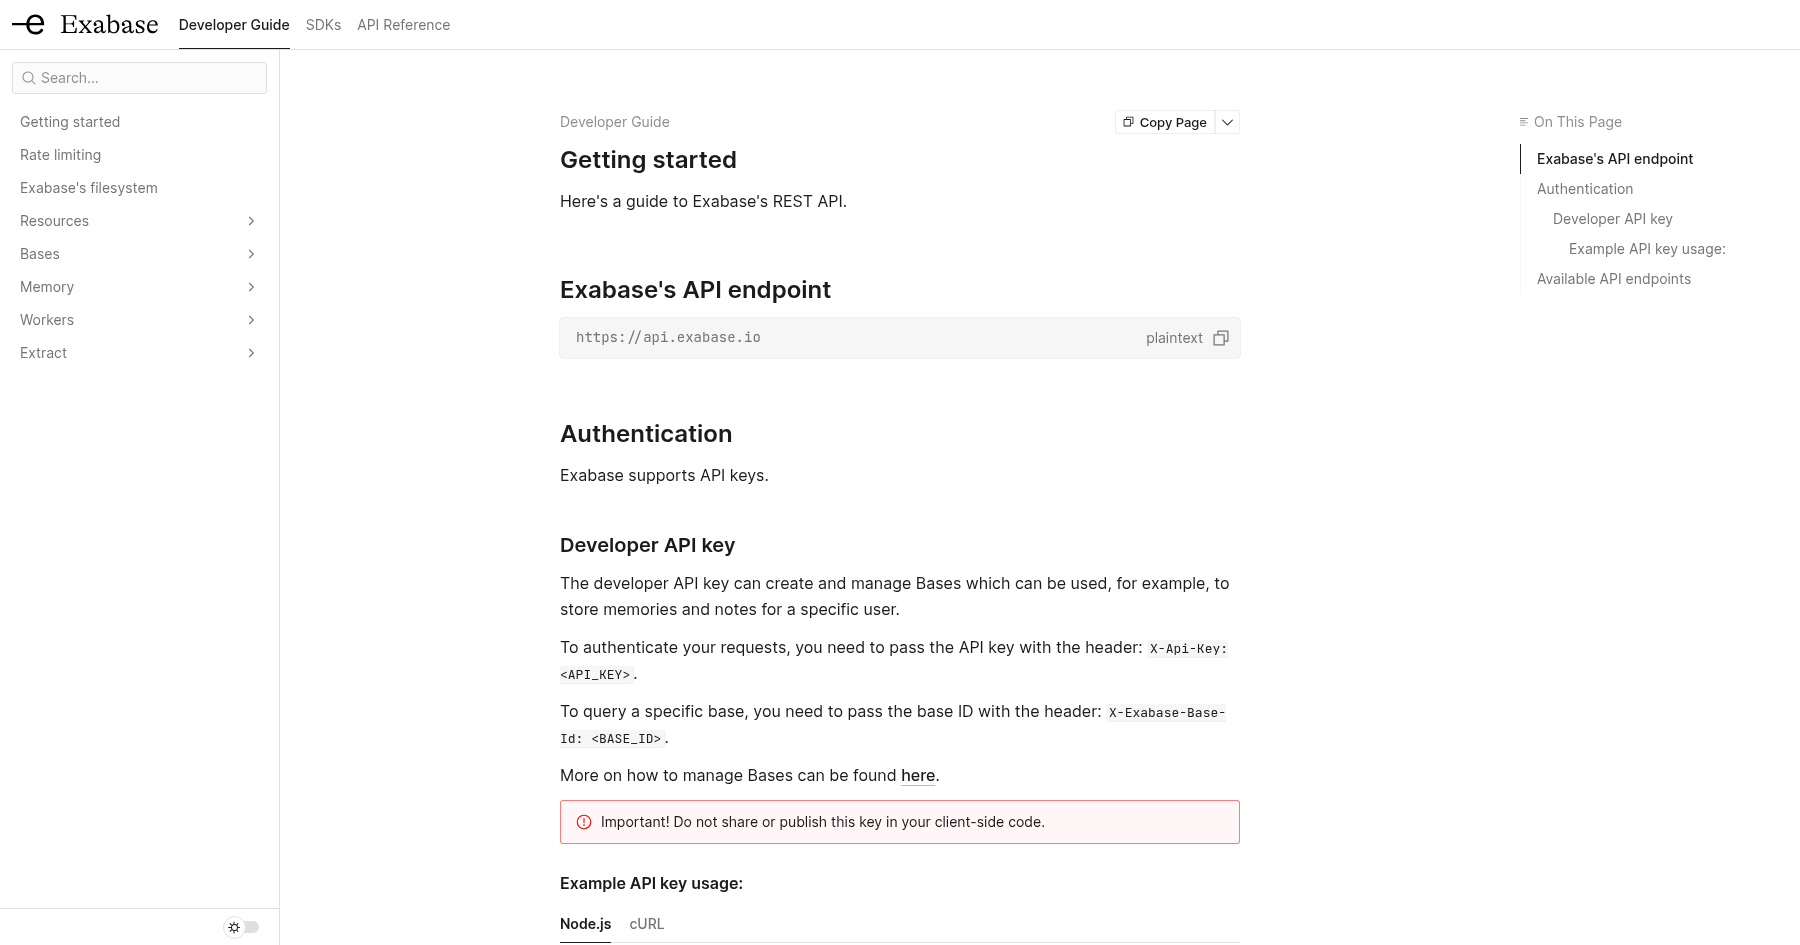
Task: Expand the Bases sidebar section
Action: (x=251, y=254)
